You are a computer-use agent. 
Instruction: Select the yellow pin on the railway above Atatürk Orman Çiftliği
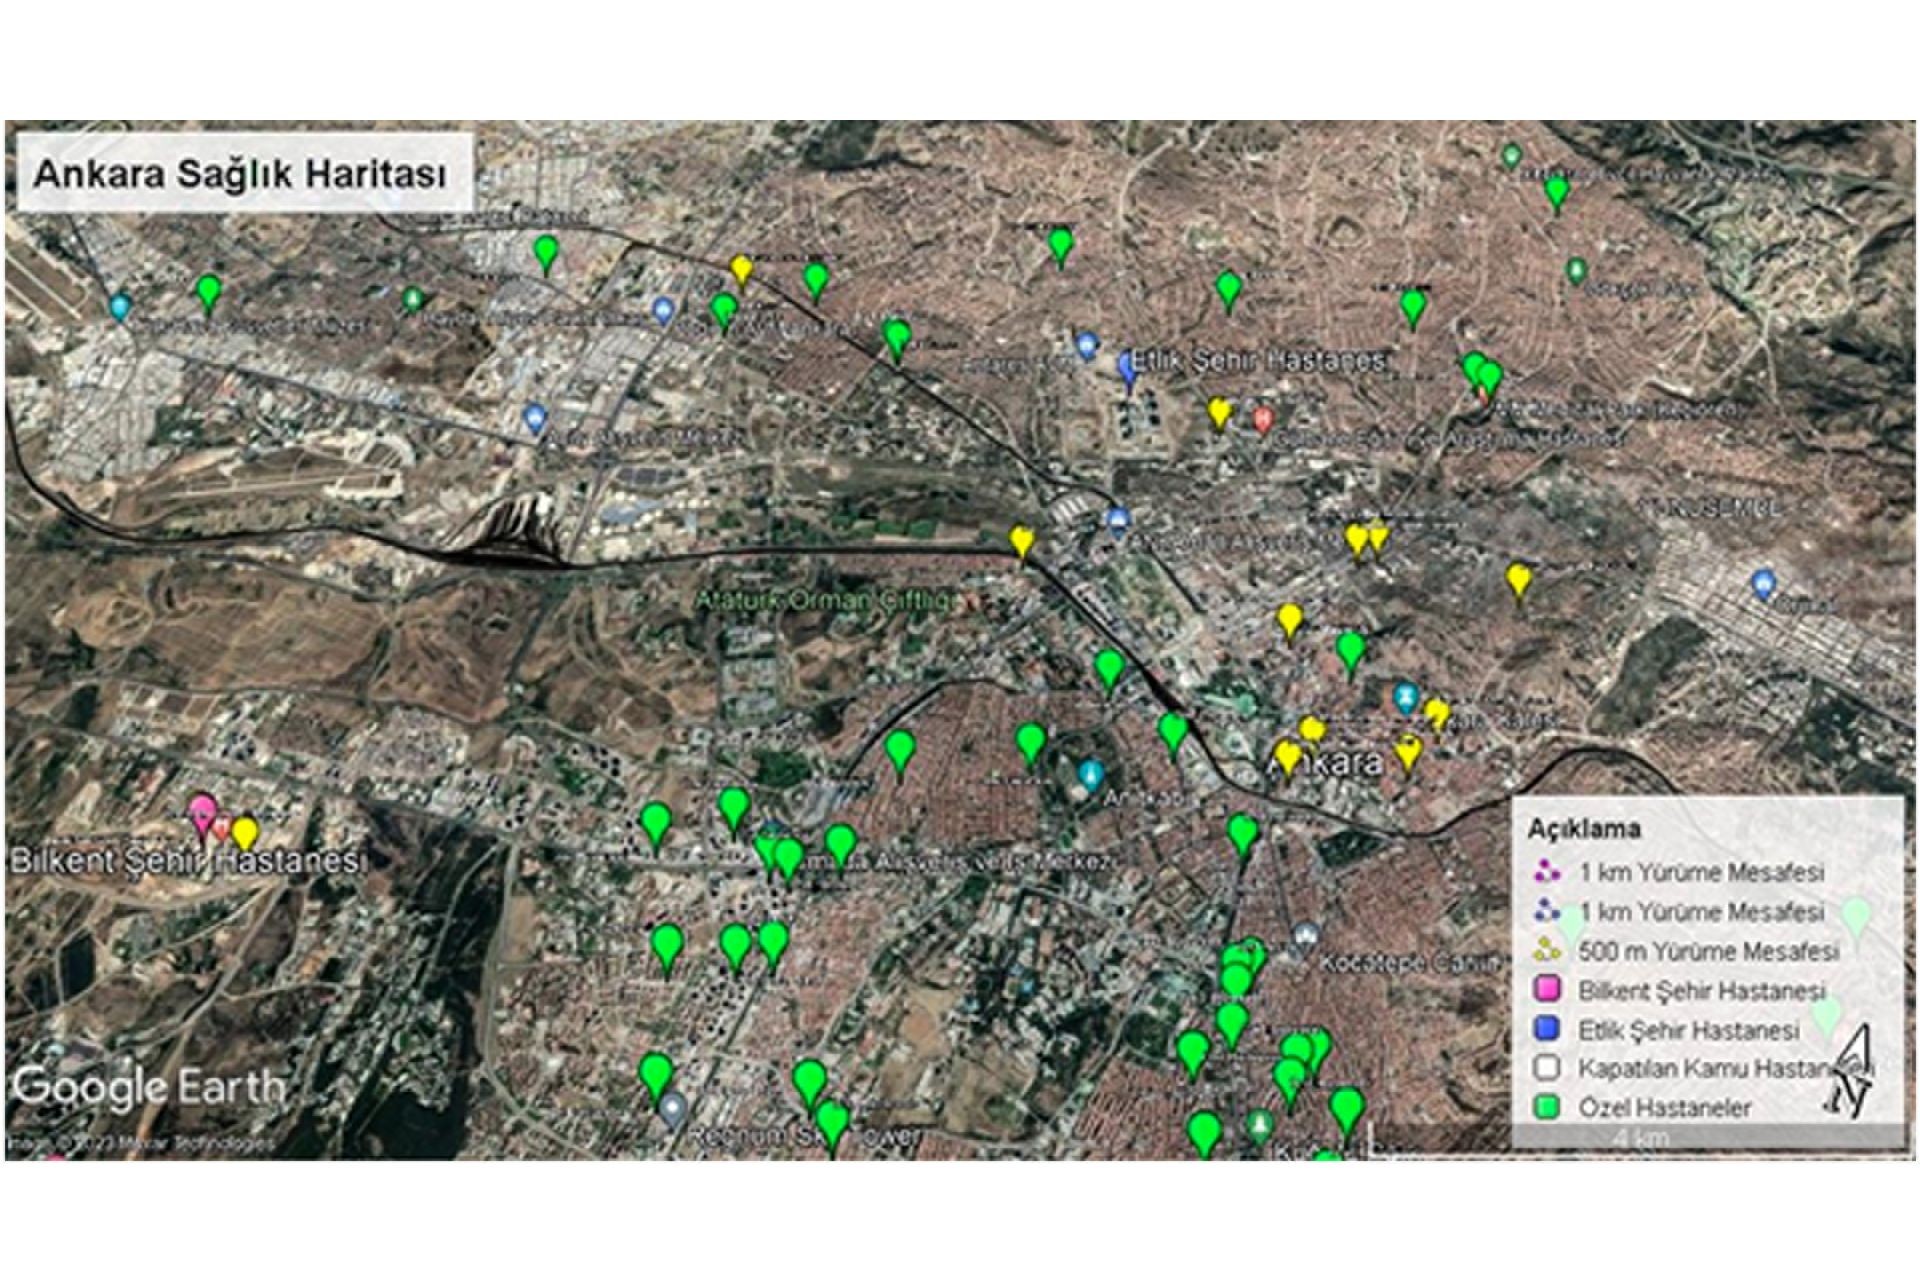[x=1021, y=542]
